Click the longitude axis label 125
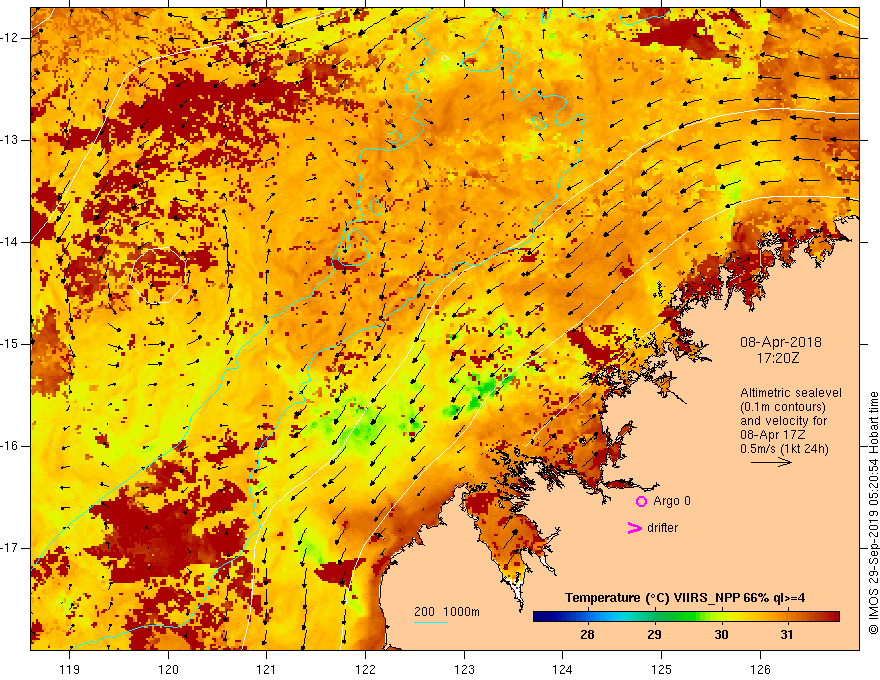The image size is (880, 680). [662, 669]
